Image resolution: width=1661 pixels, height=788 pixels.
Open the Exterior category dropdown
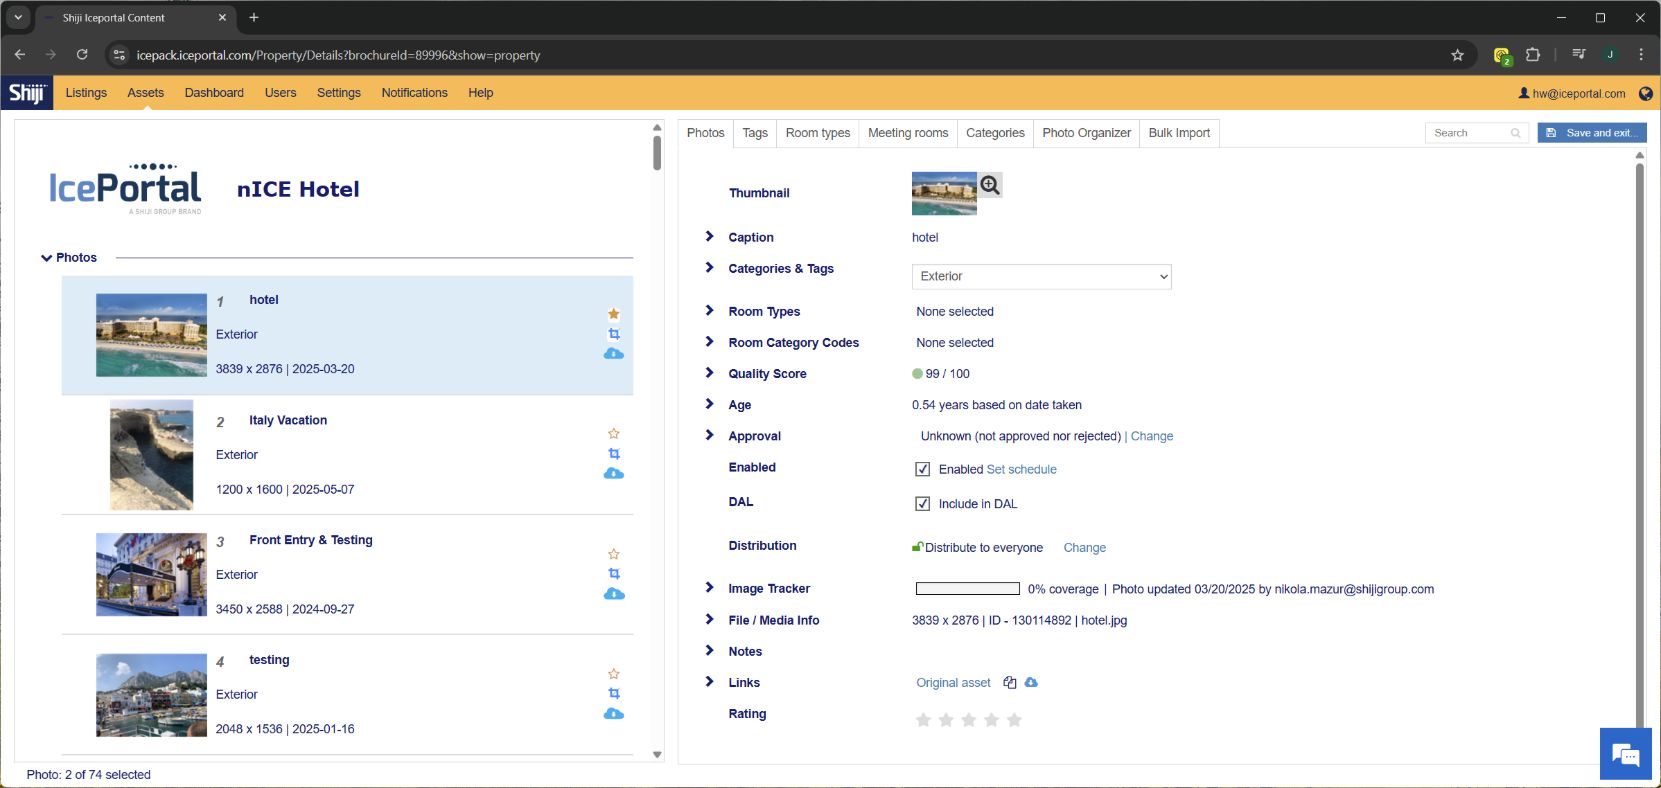pos(1041,277)
